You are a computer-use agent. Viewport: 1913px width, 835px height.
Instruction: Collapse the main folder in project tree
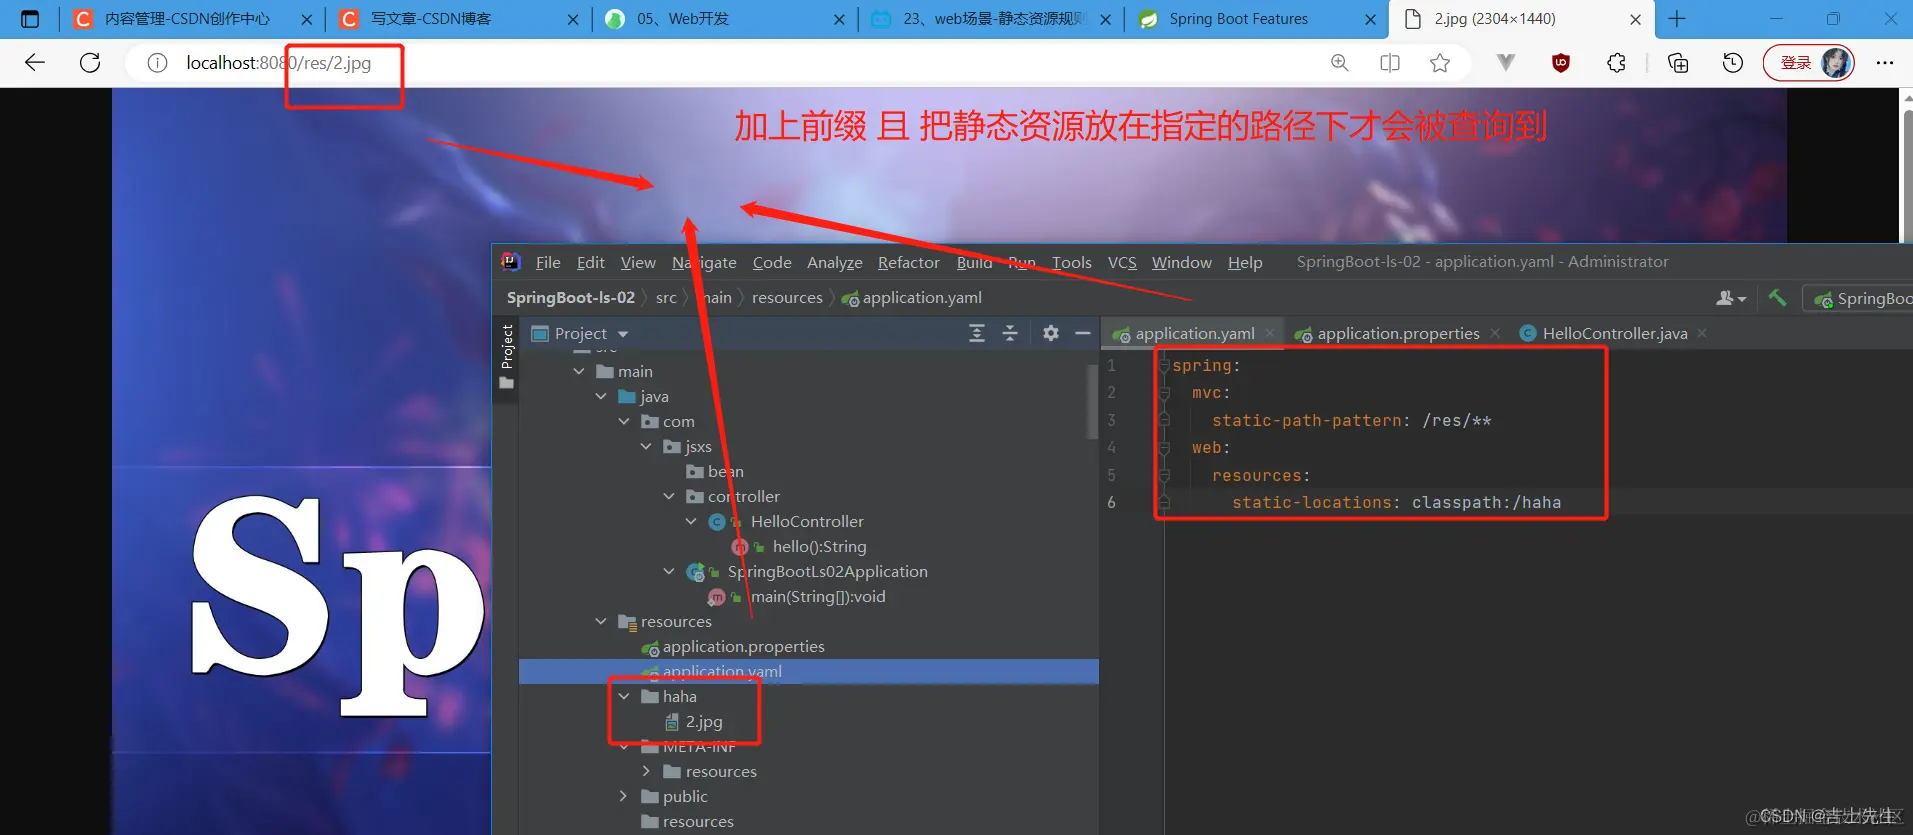(579, 371)
